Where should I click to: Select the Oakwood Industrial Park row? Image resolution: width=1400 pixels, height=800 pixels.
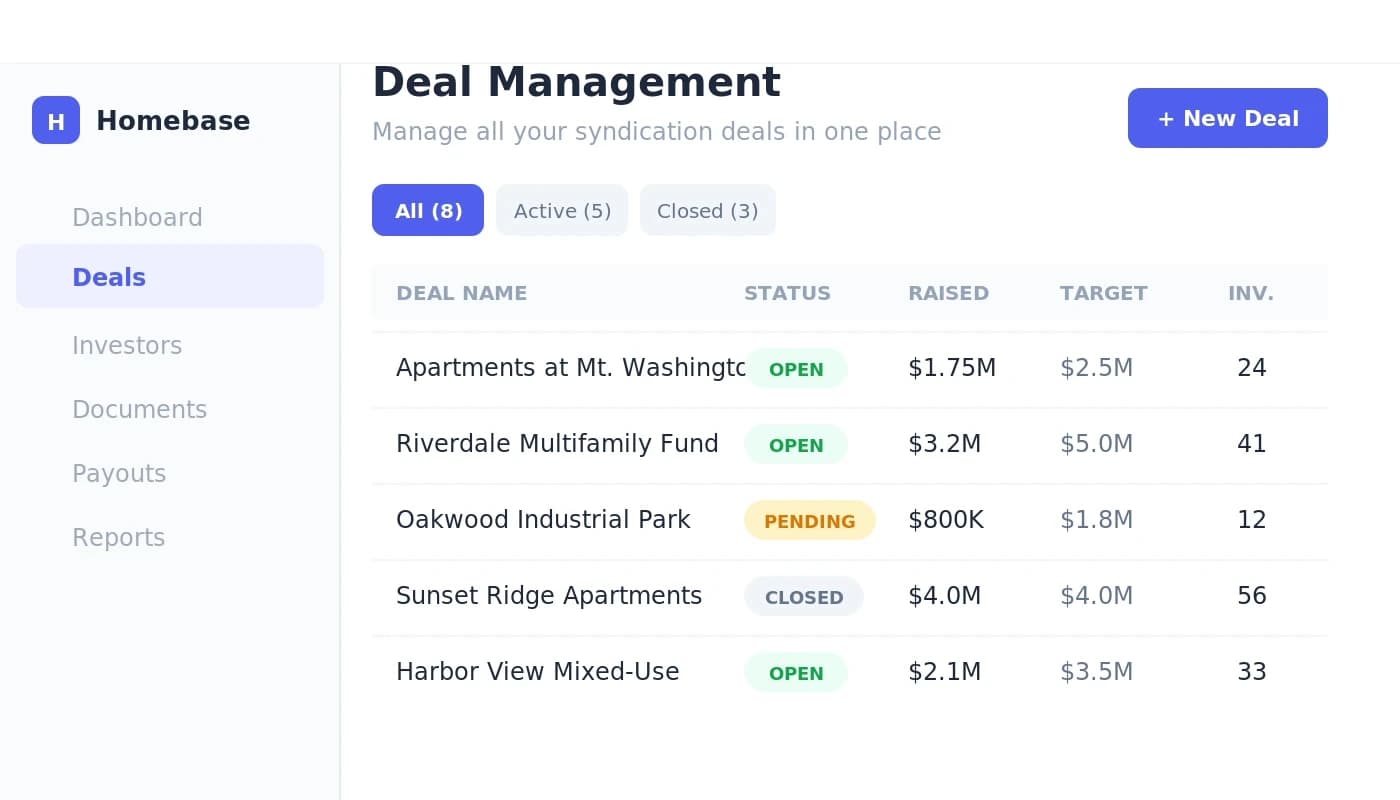544,519
